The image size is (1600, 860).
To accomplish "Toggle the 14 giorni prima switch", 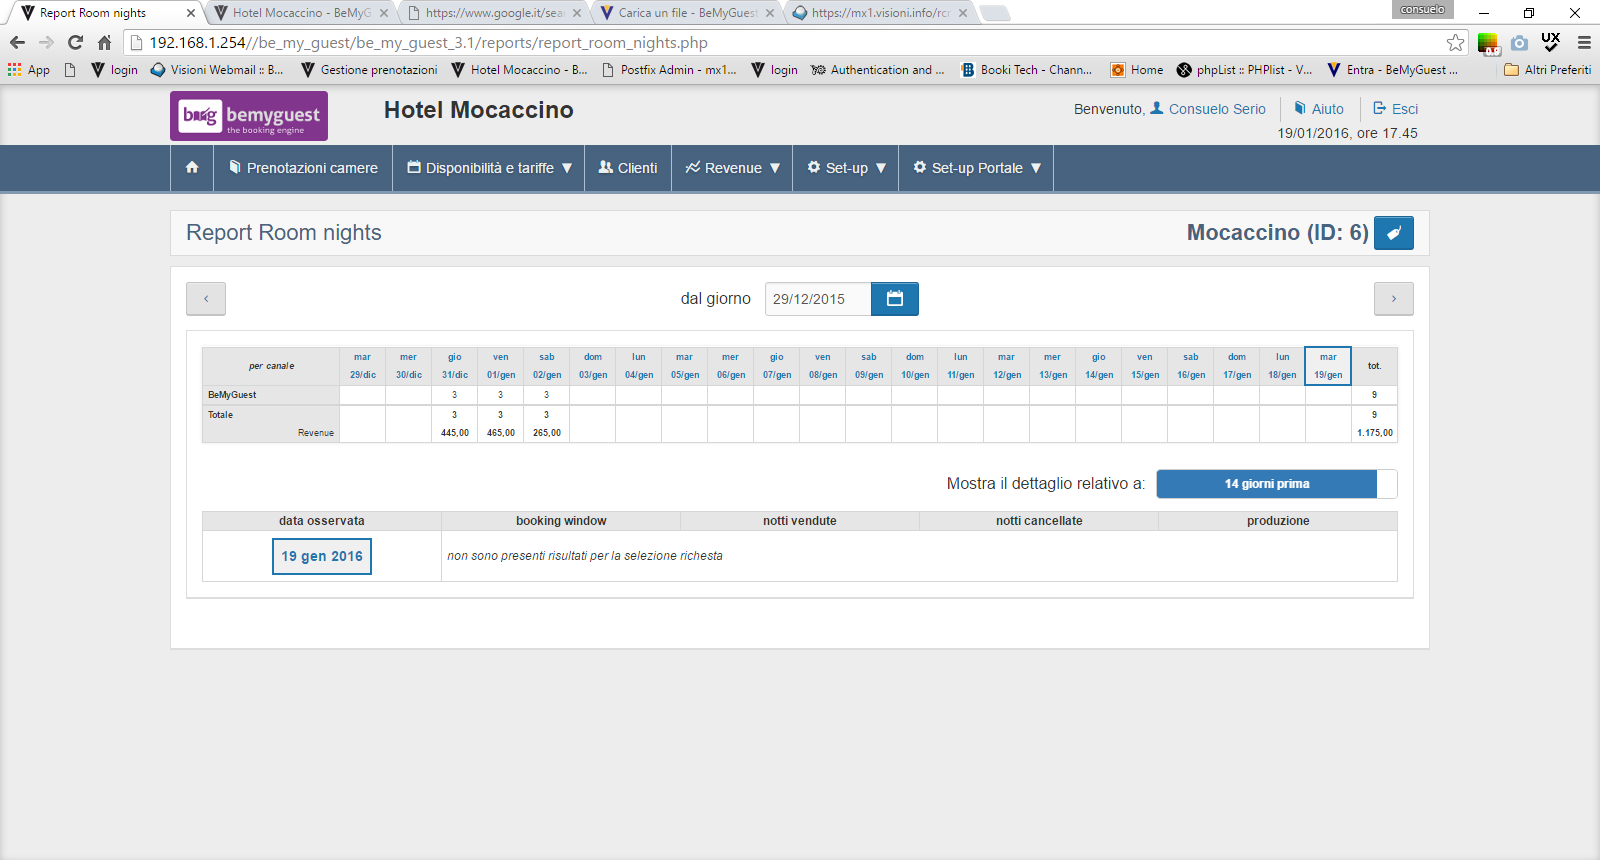I will (x=1276, y=484).
